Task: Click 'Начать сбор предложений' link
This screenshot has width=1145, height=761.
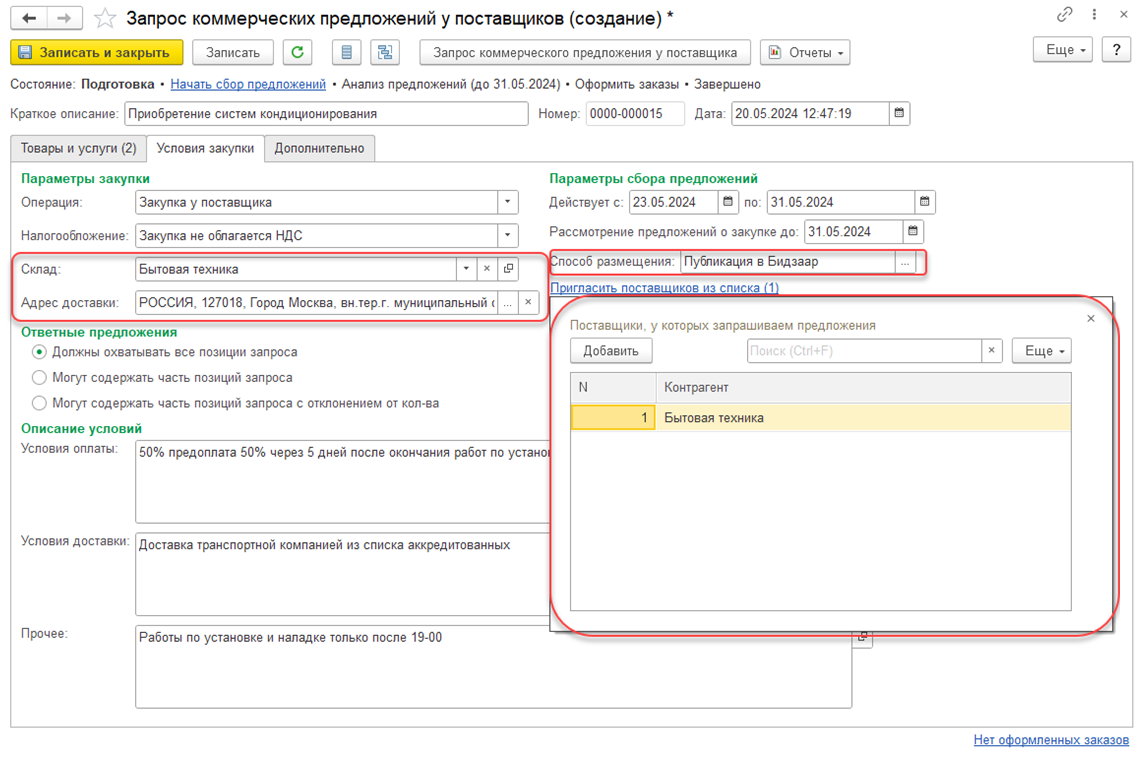Action: click(x=248, y=84)
